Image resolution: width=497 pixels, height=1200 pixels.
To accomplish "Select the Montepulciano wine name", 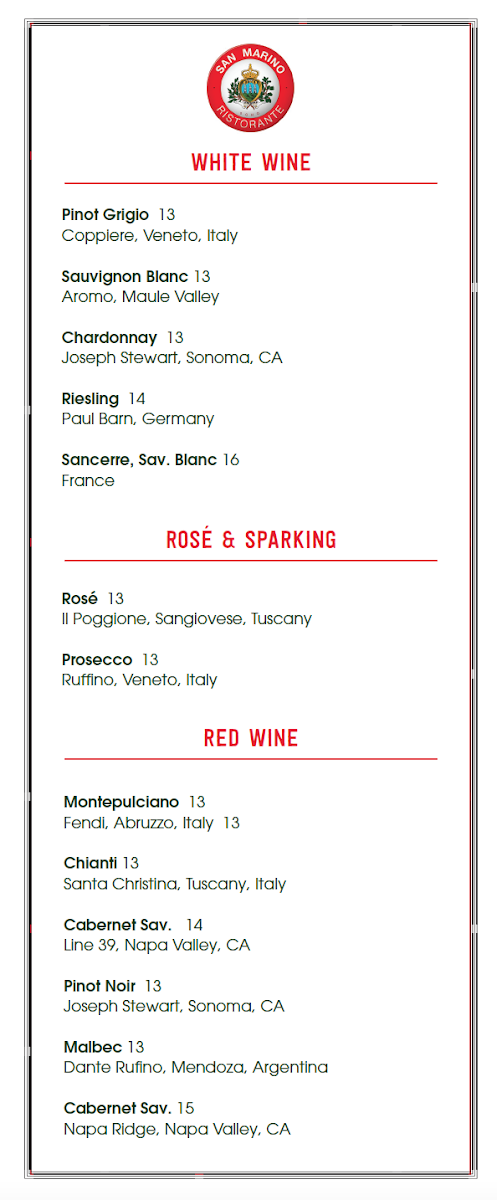I will (122, 802).
